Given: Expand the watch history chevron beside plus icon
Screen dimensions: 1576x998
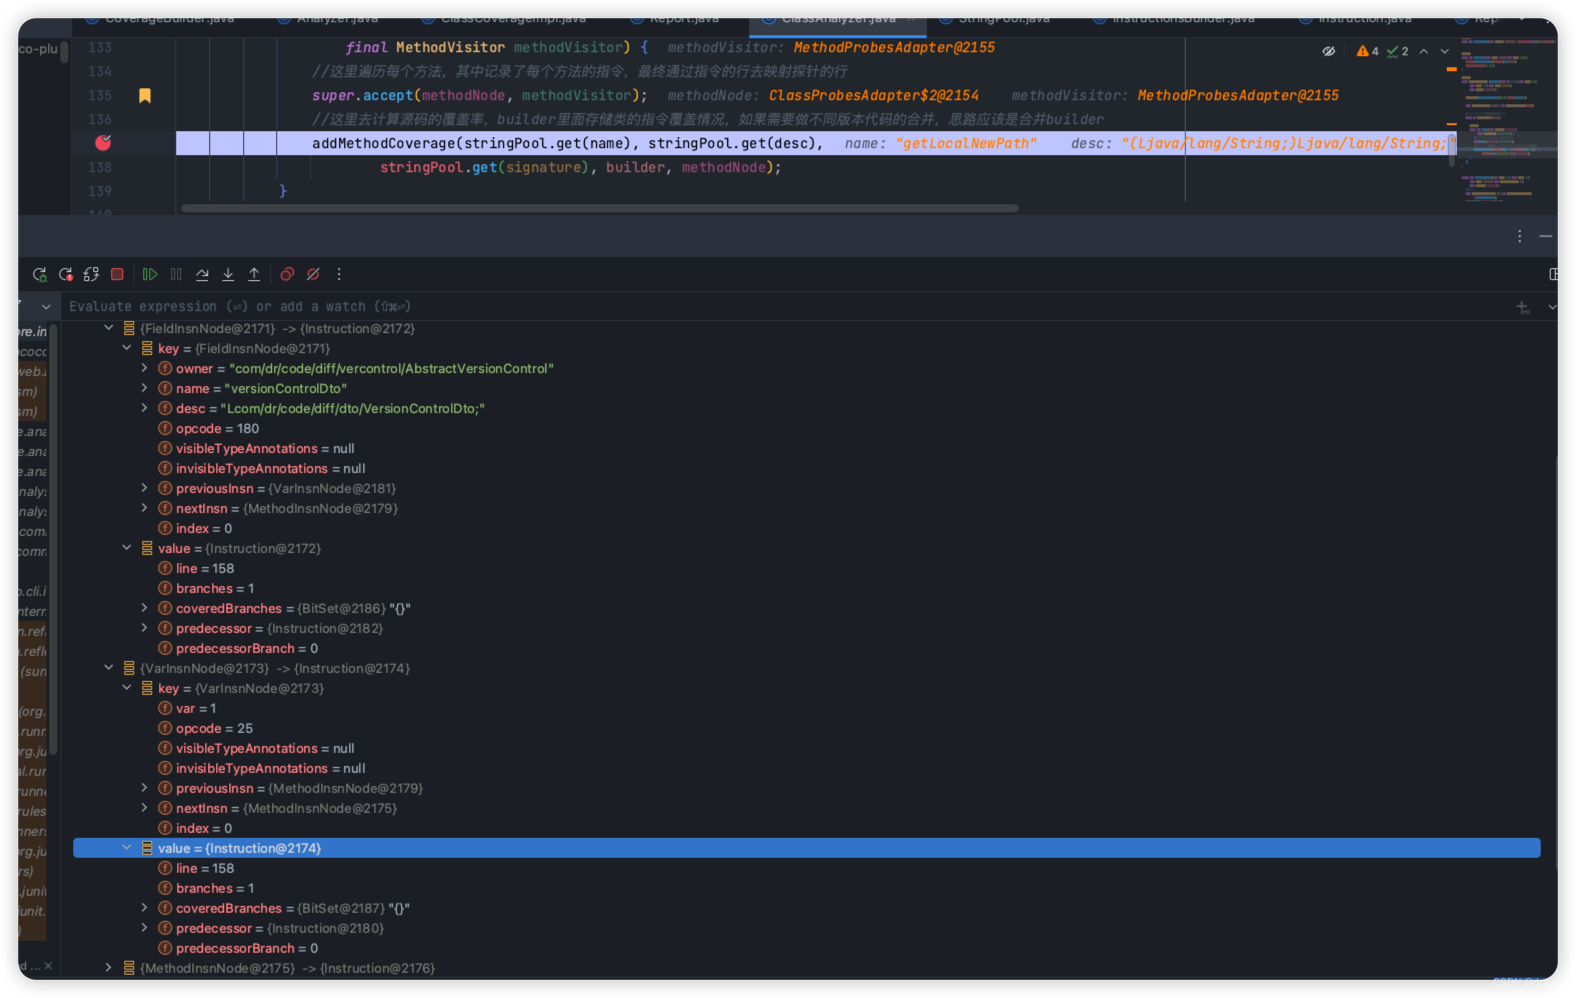Looking at the screenshot, I should pos(1551,307).
